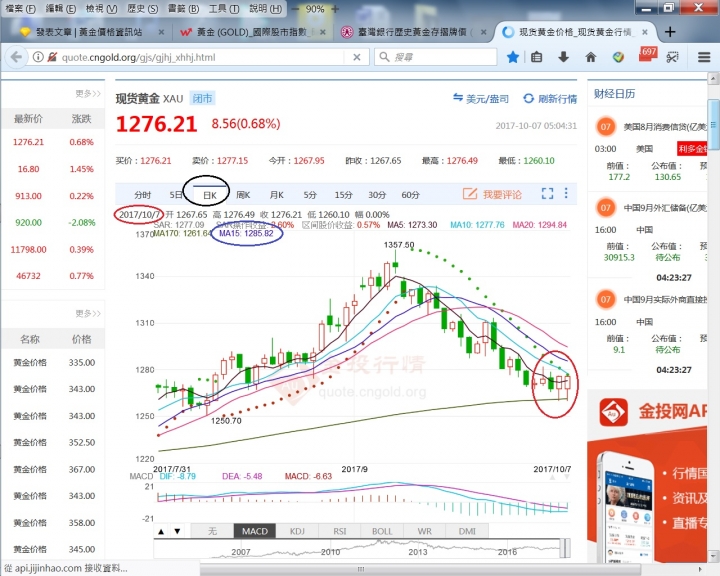Click the screenshot scissors toolbar icon
720x576 pixels.
pos(673,57)
